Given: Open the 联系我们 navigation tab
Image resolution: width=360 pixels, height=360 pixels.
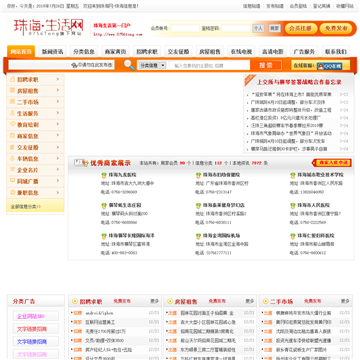Looking at the screenshot, I should click(x=336, y=51).
